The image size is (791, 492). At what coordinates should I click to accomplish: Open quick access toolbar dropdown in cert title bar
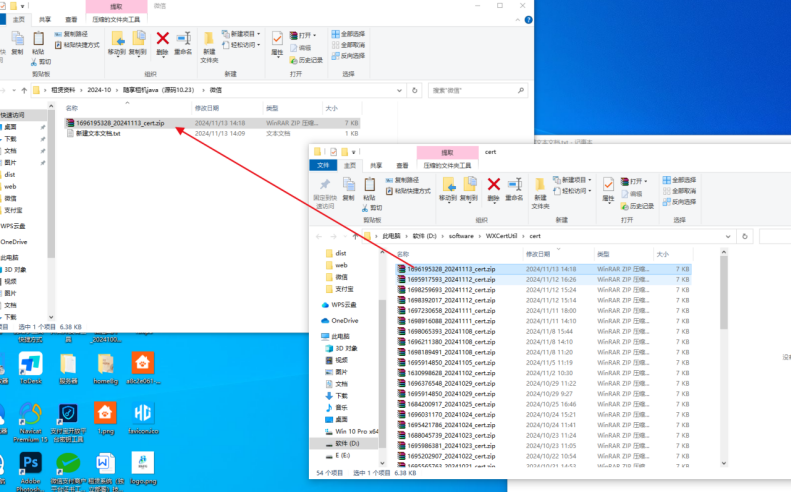tap(354, 151)
